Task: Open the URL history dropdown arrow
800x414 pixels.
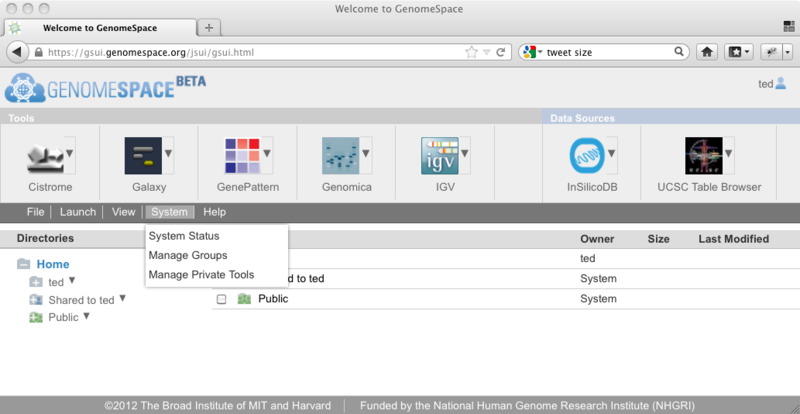Action: (x=487, y=52)
